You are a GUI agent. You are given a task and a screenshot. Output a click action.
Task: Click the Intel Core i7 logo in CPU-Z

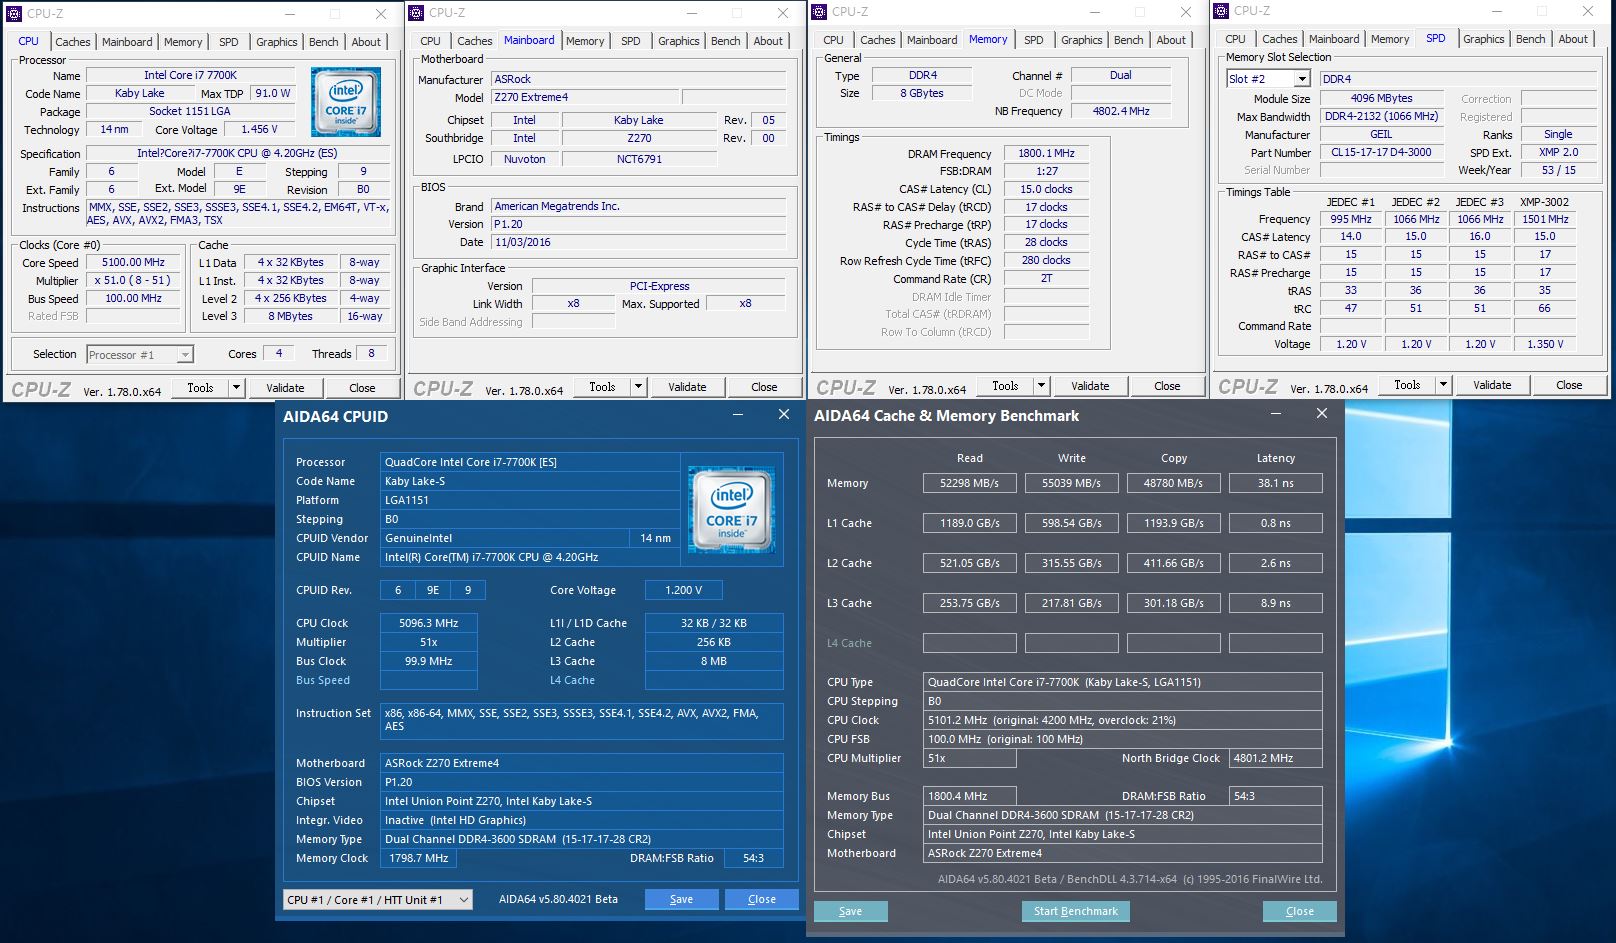(x=345, y=102)
